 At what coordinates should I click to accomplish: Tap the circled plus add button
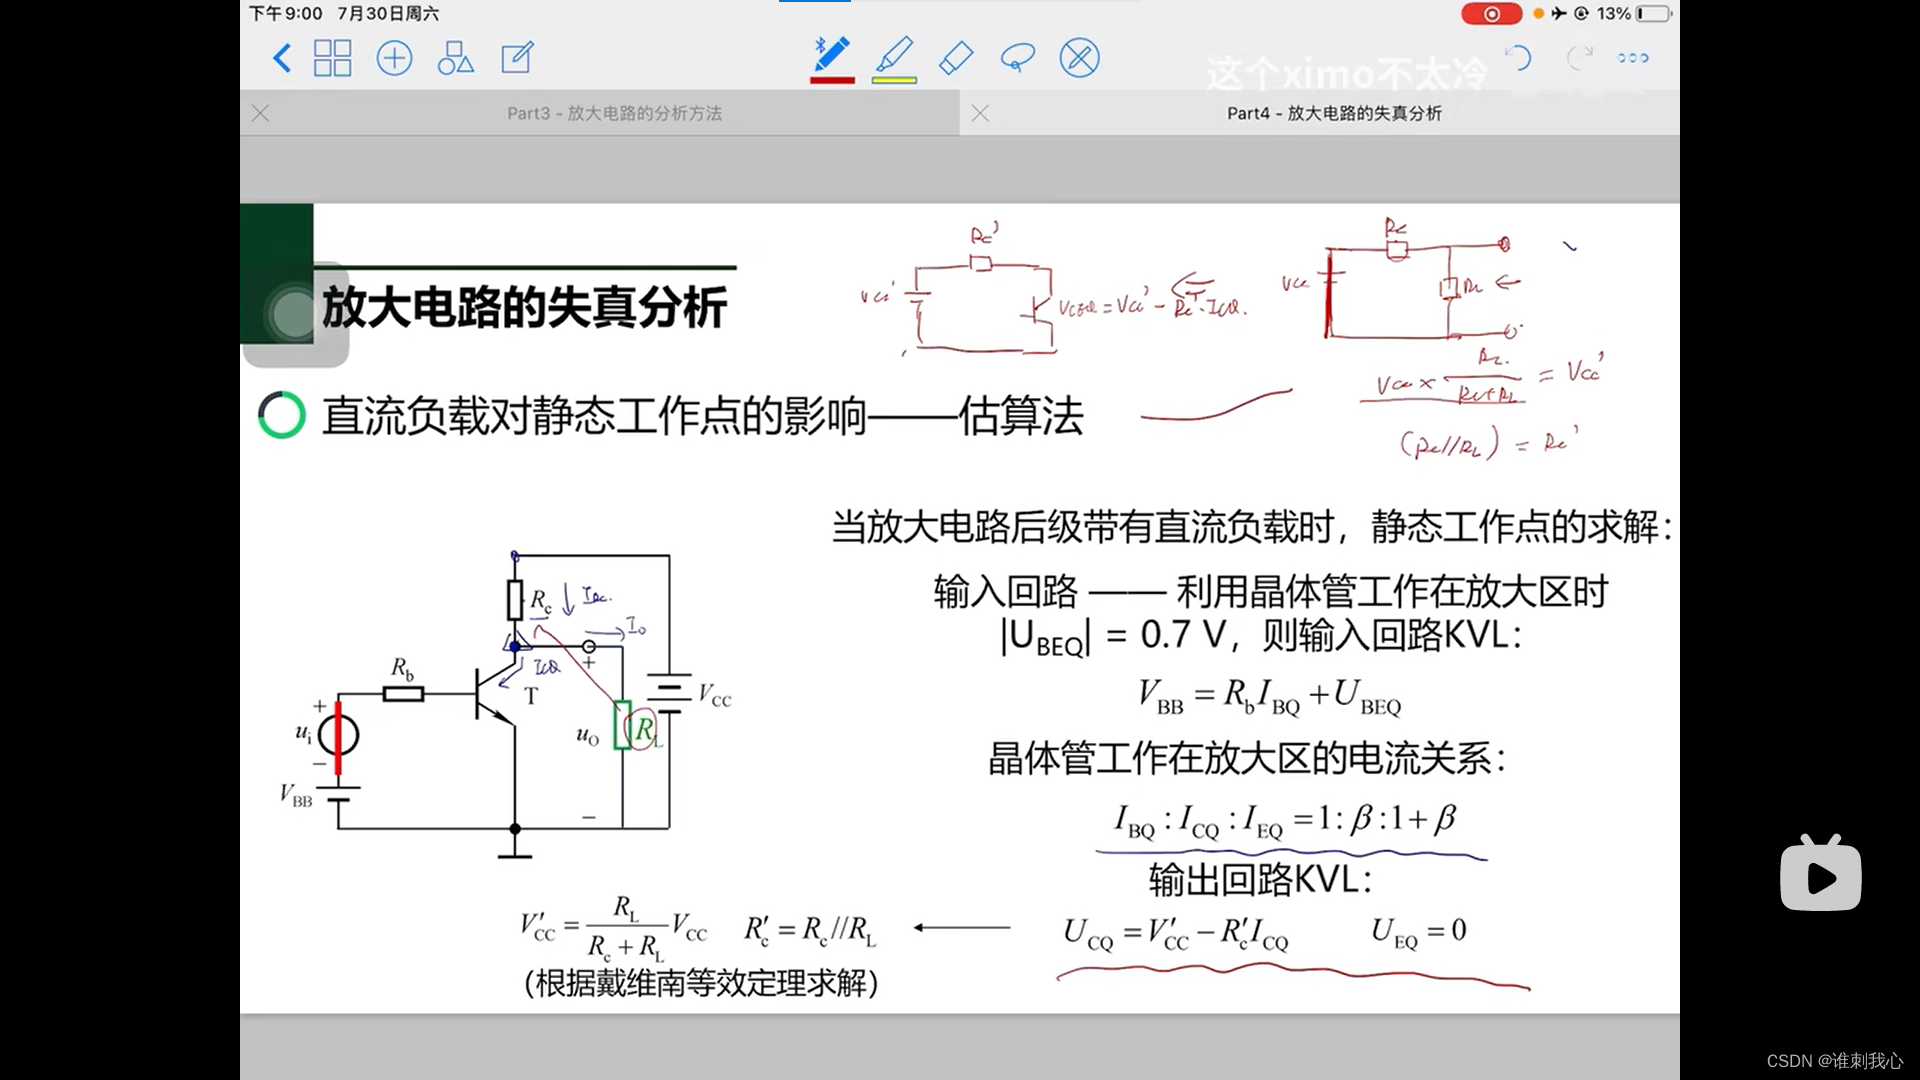[x=394, y=58]
